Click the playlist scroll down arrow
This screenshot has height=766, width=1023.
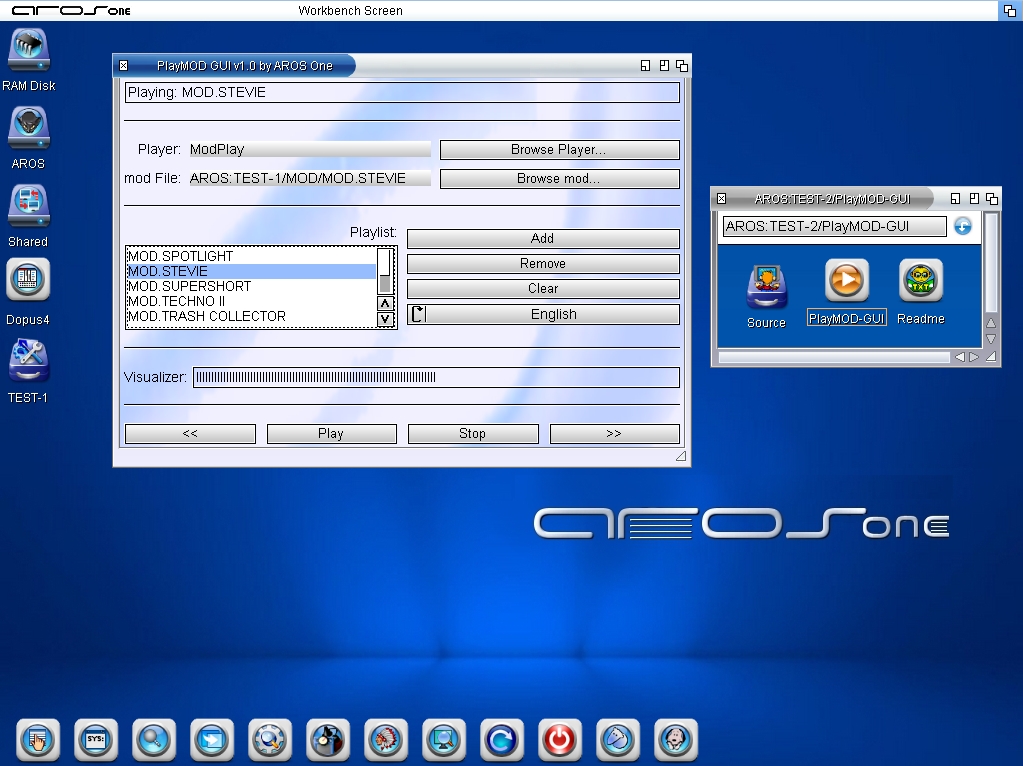coord(385,319)
